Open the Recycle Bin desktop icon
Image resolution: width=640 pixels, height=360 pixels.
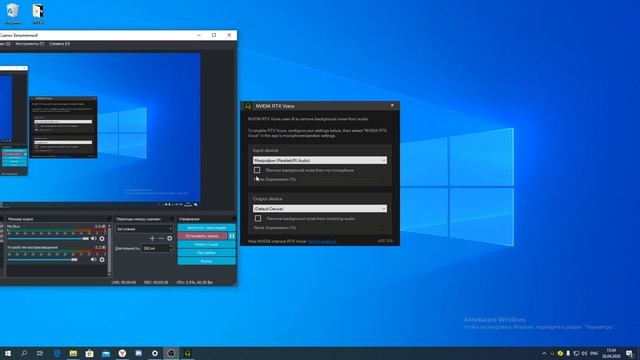coord(13,13)
